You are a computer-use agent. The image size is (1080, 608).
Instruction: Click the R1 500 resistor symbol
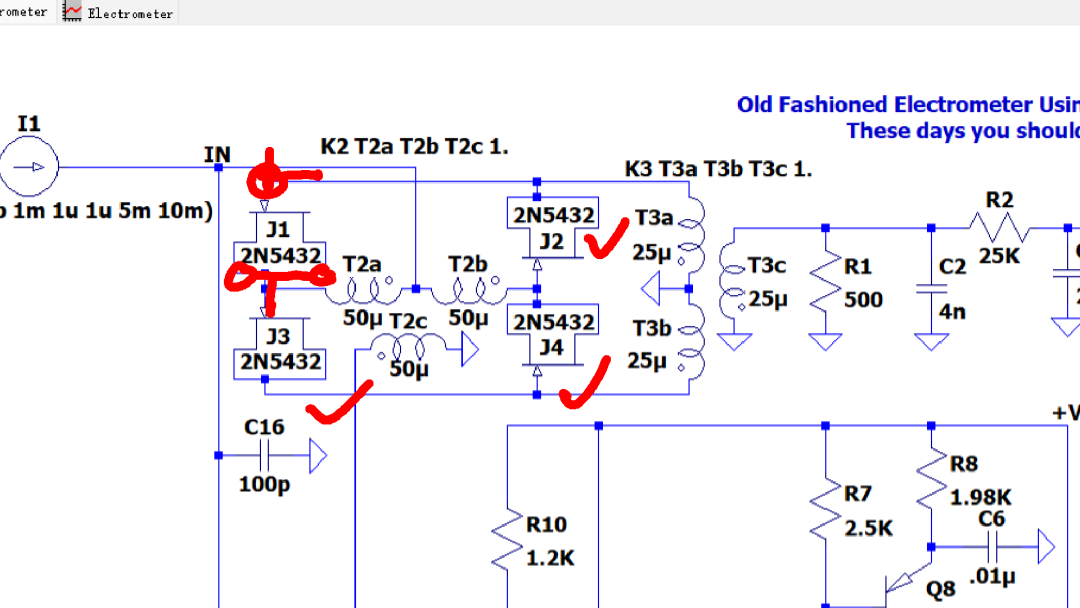point(825,282)
